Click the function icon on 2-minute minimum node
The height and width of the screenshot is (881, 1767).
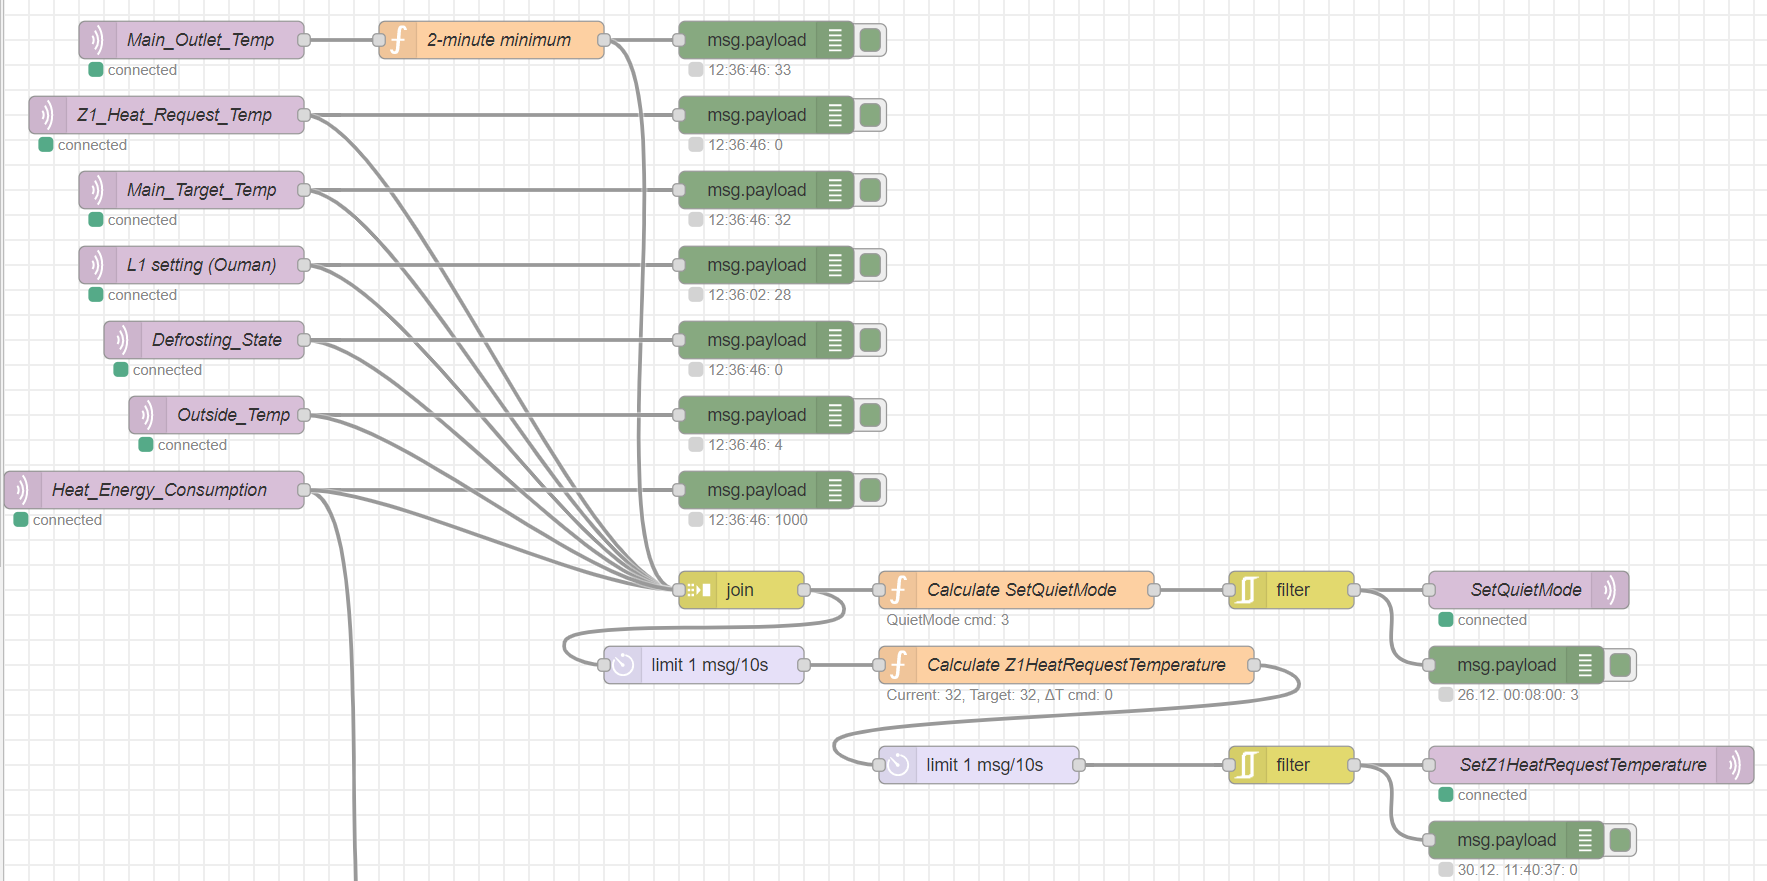tap(398, 40)
